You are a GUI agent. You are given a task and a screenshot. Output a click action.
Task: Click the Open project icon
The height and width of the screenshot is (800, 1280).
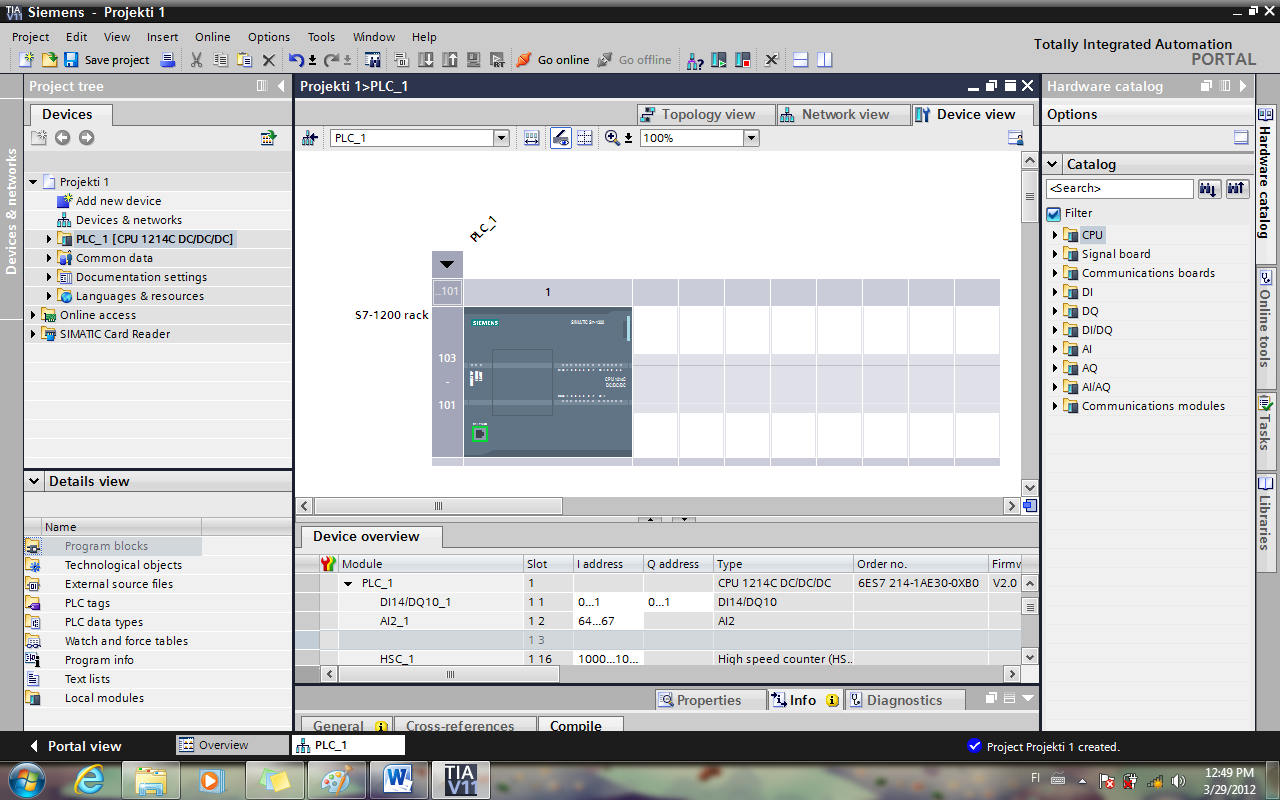click(x=48, y=60)
